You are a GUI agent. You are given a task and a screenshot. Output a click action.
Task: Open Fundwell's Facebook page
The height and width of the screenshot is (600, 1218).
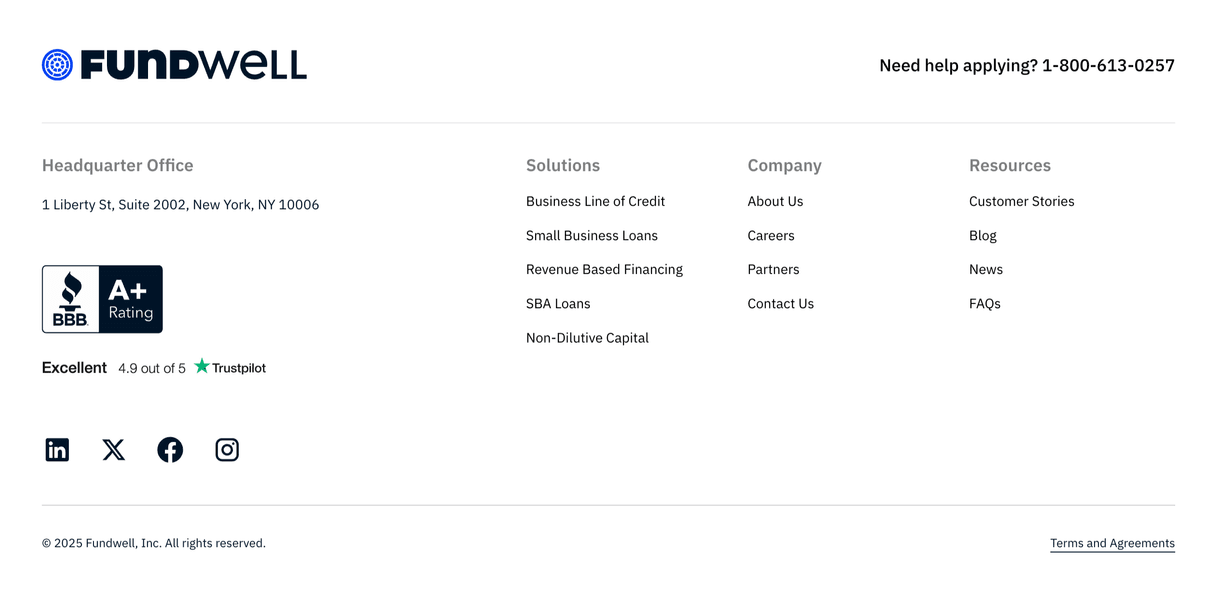(170, 449)
